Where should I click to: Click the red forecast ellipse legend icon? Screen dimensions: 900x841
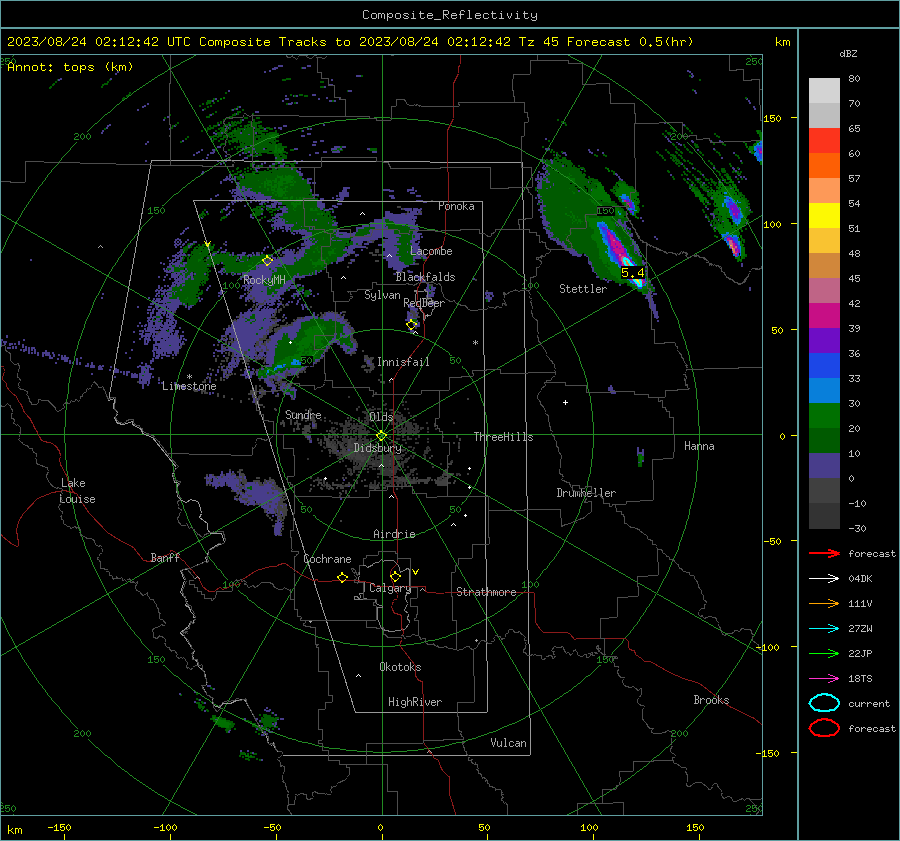click(824, 728)
